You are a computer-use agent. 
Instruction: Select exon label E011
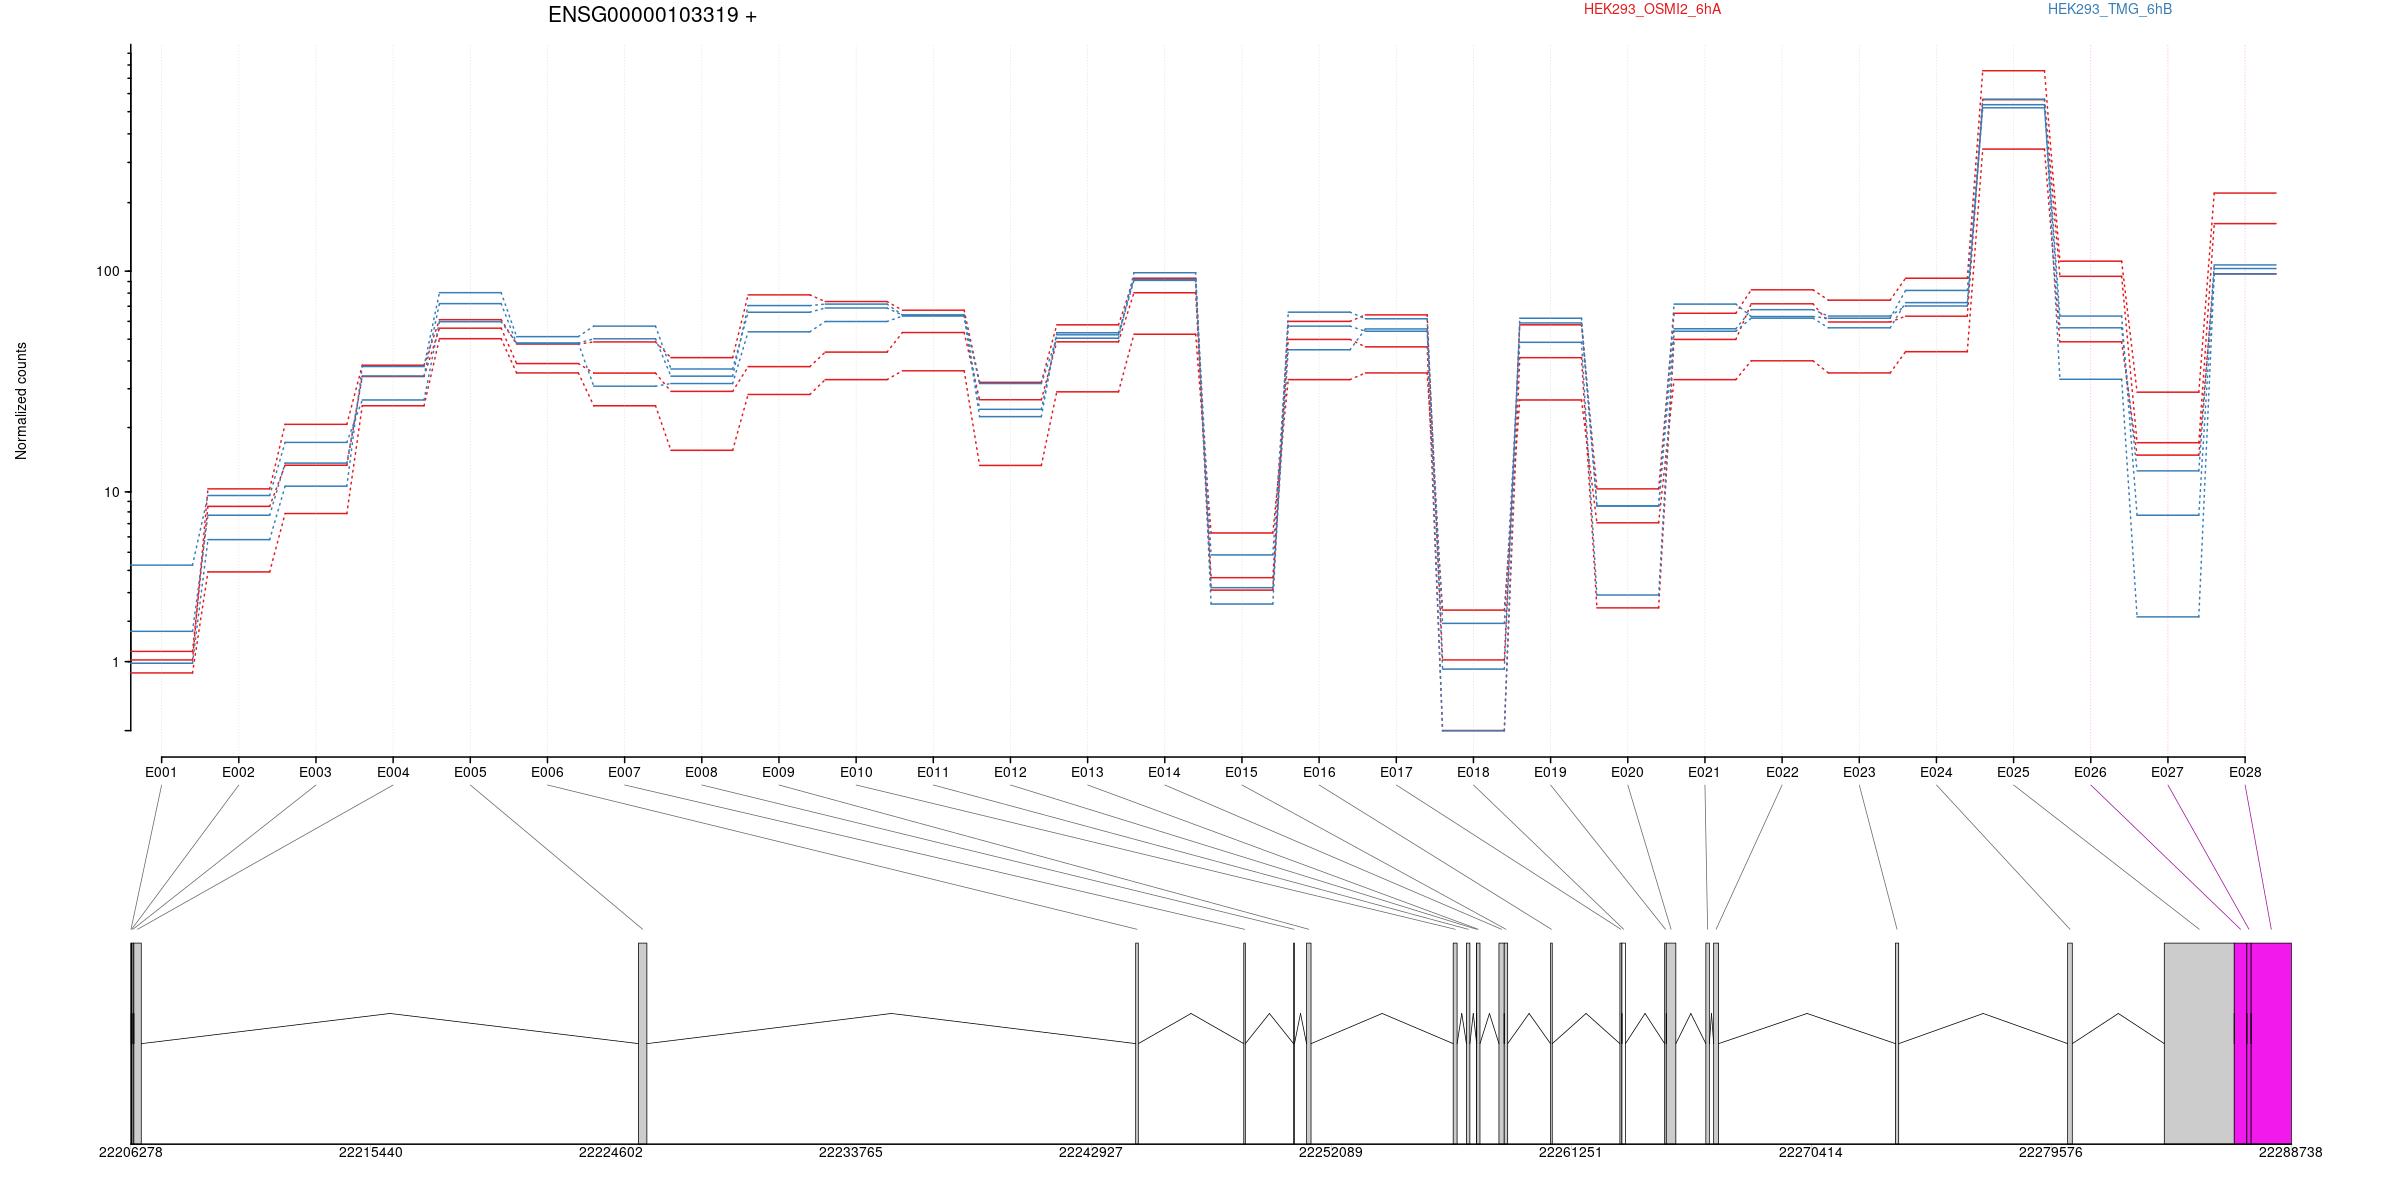coord(933,772)
